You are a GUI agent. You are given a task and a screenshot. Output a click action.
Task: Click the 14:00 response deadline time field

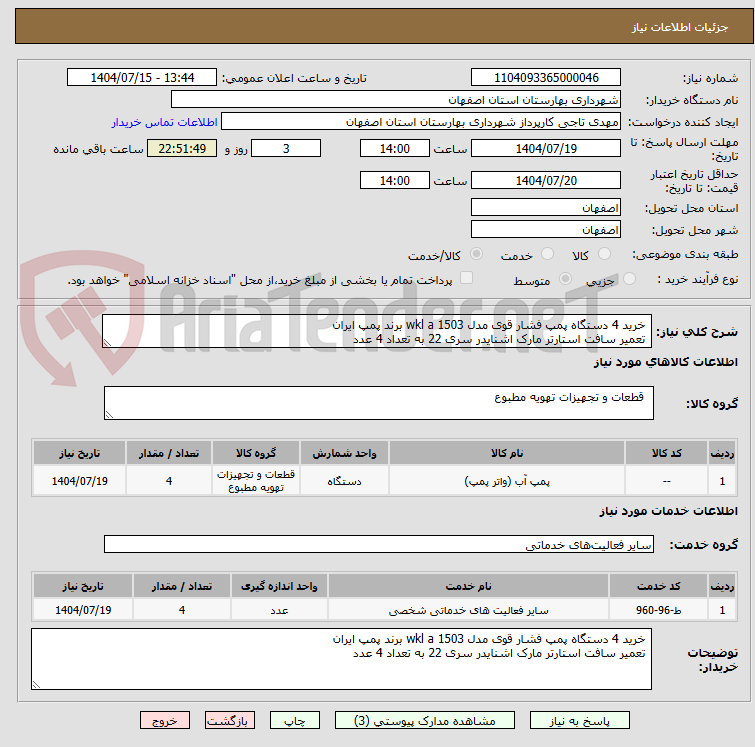(394, 148)
